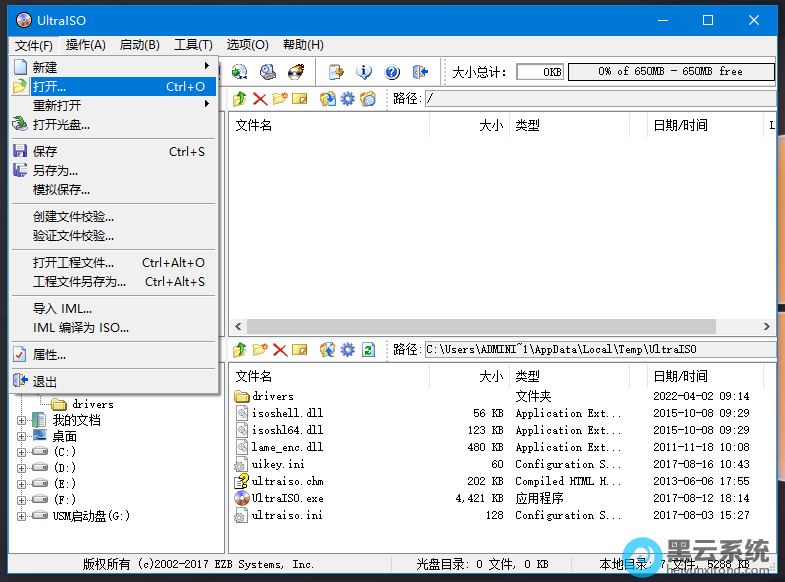Click the blue question mark help icon
The image size is (785, 582).
[392, 72]
